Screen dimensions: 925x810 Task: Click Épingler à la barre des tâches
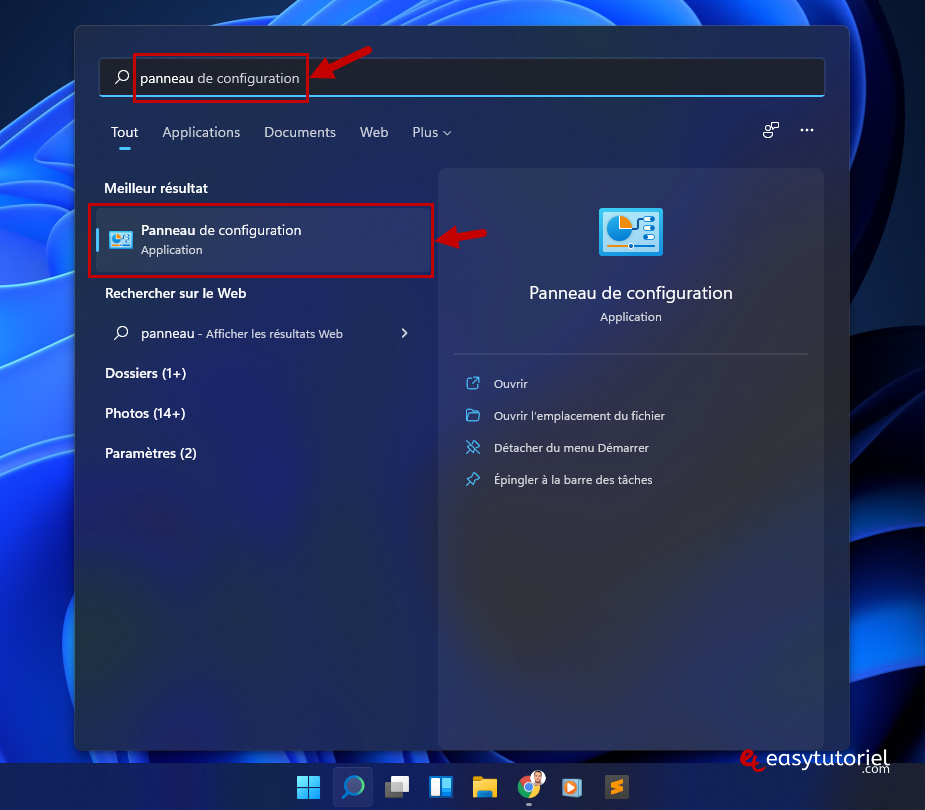[x=573, y=480]
